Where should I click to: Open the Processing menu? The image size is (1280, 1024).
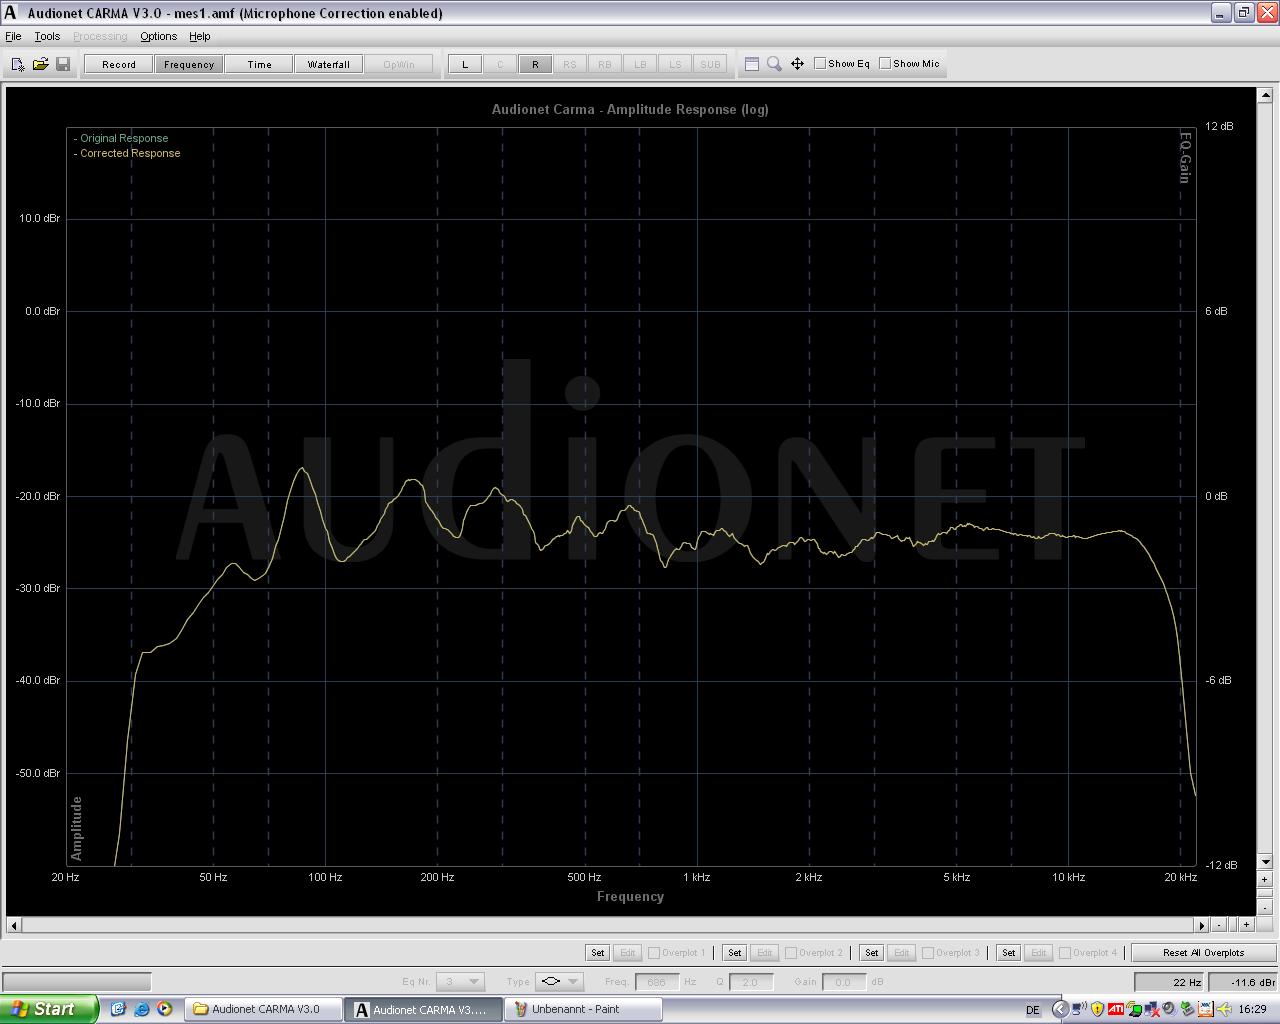click(x=100, y=36)
